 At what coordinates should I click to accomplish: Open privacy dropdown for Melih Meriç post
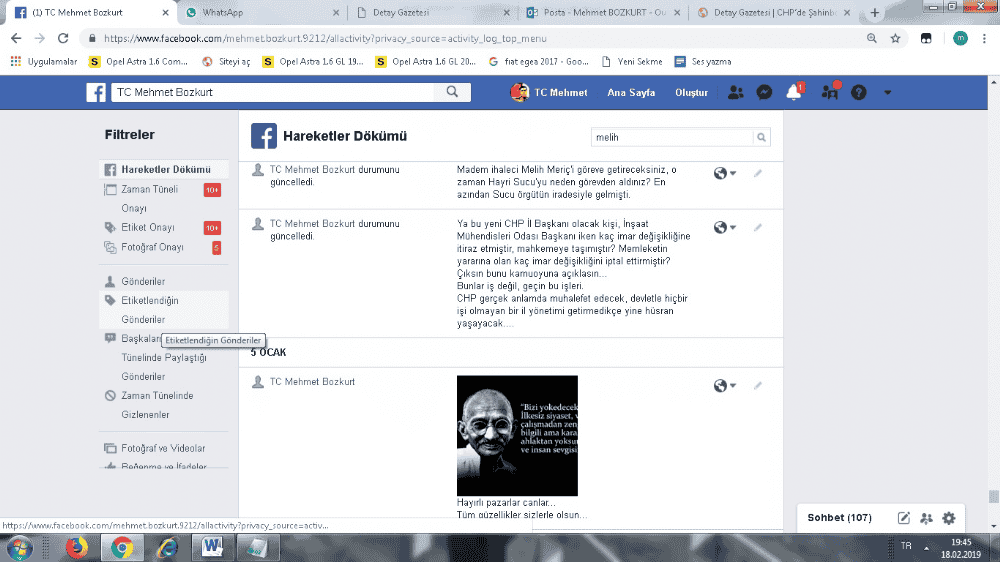[724, 173]
